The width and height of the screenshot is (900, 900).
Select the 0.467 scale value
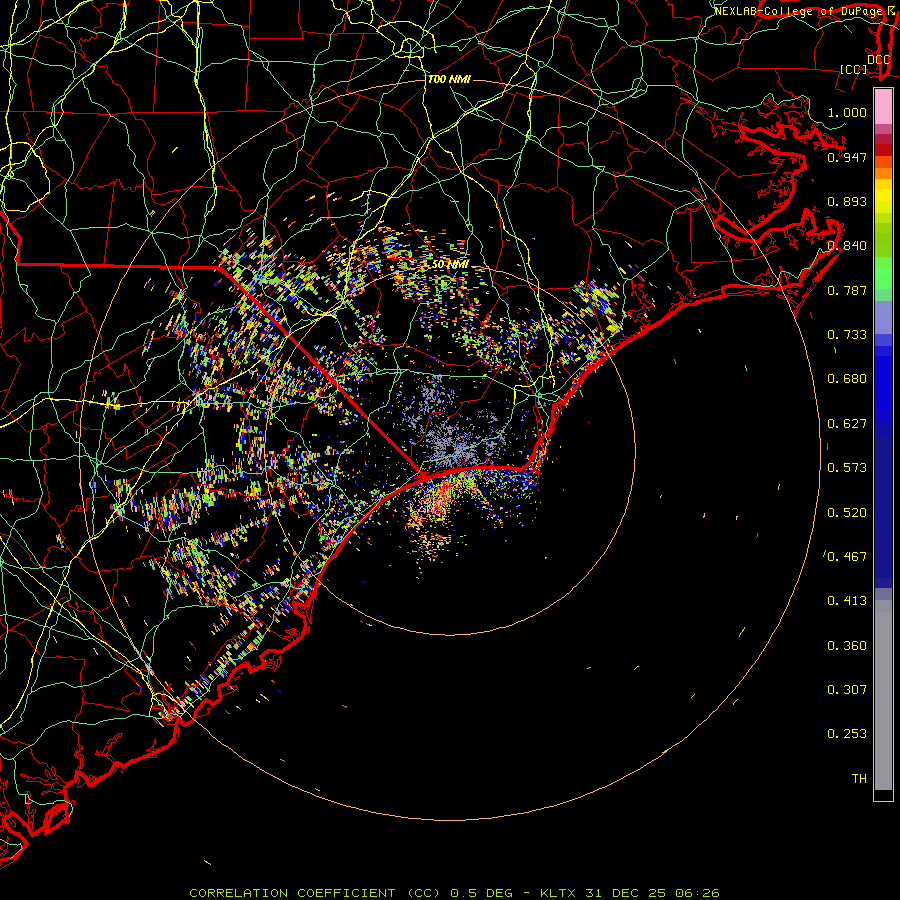[847, 557]
